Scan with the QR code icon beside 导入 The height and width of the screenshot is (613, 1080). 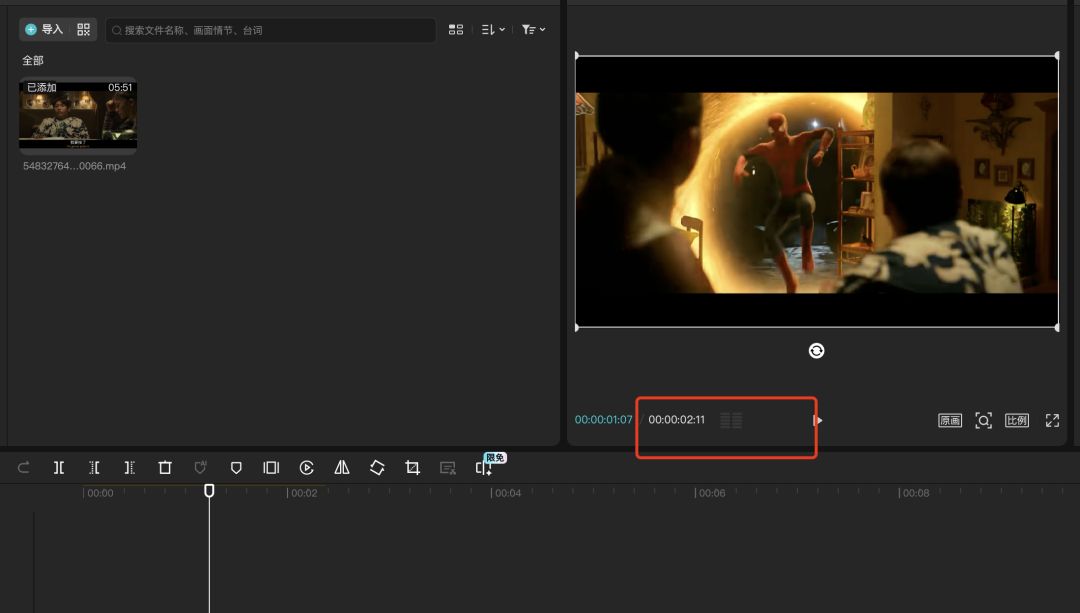click(x=83, y=30)
